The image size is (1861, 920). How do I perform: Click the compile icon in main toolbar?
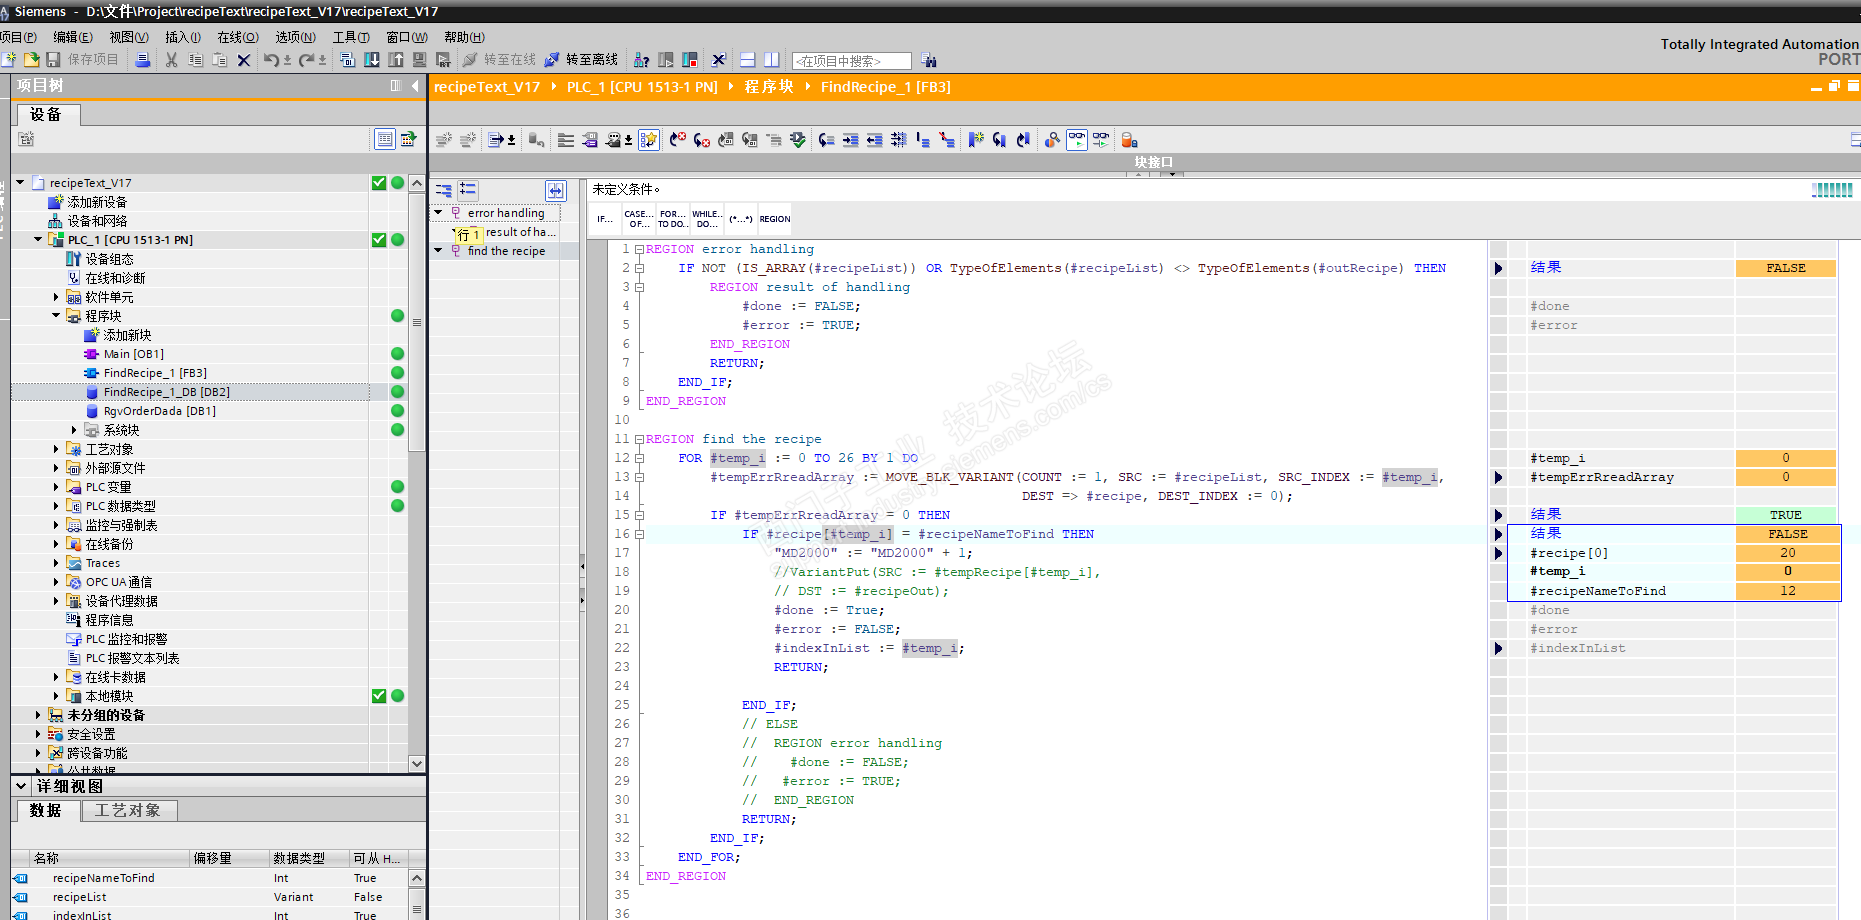347,60
